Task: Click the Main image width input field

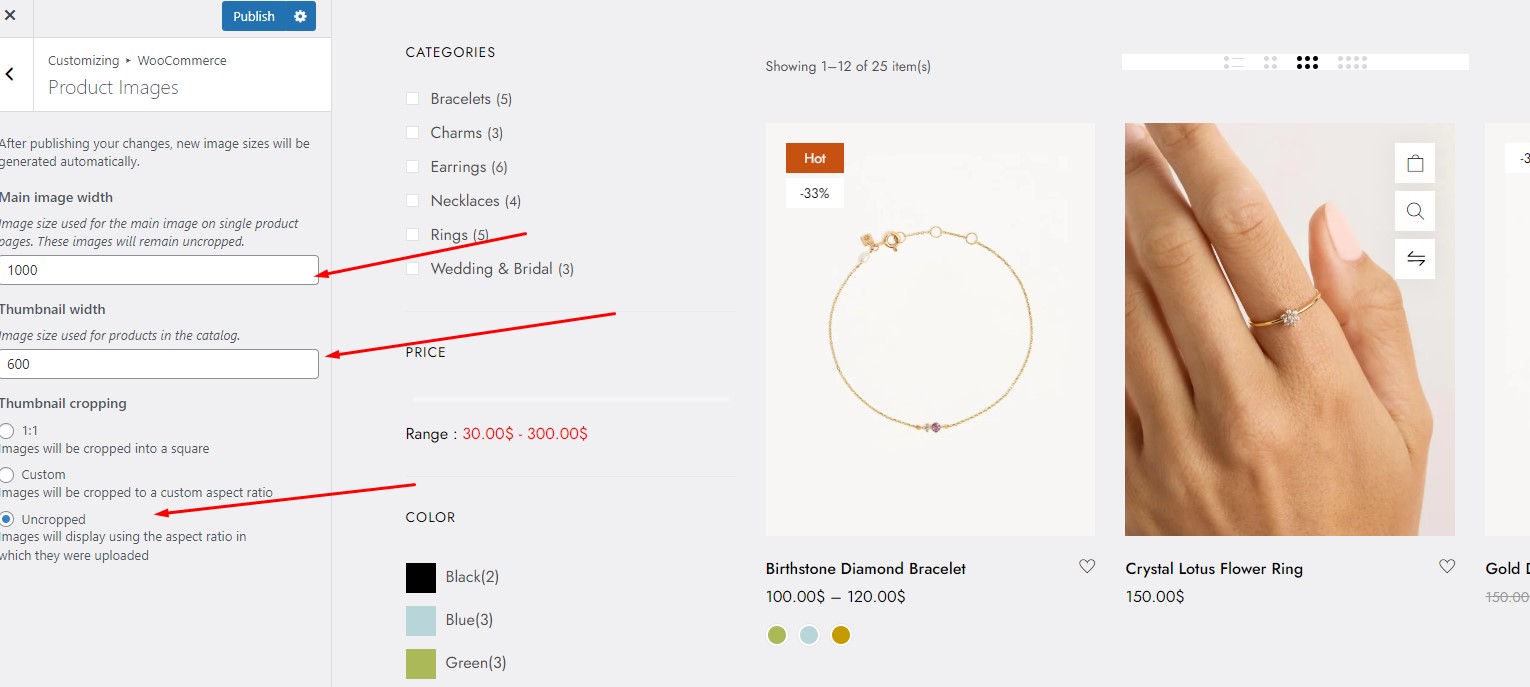Action: pos(159,270)
